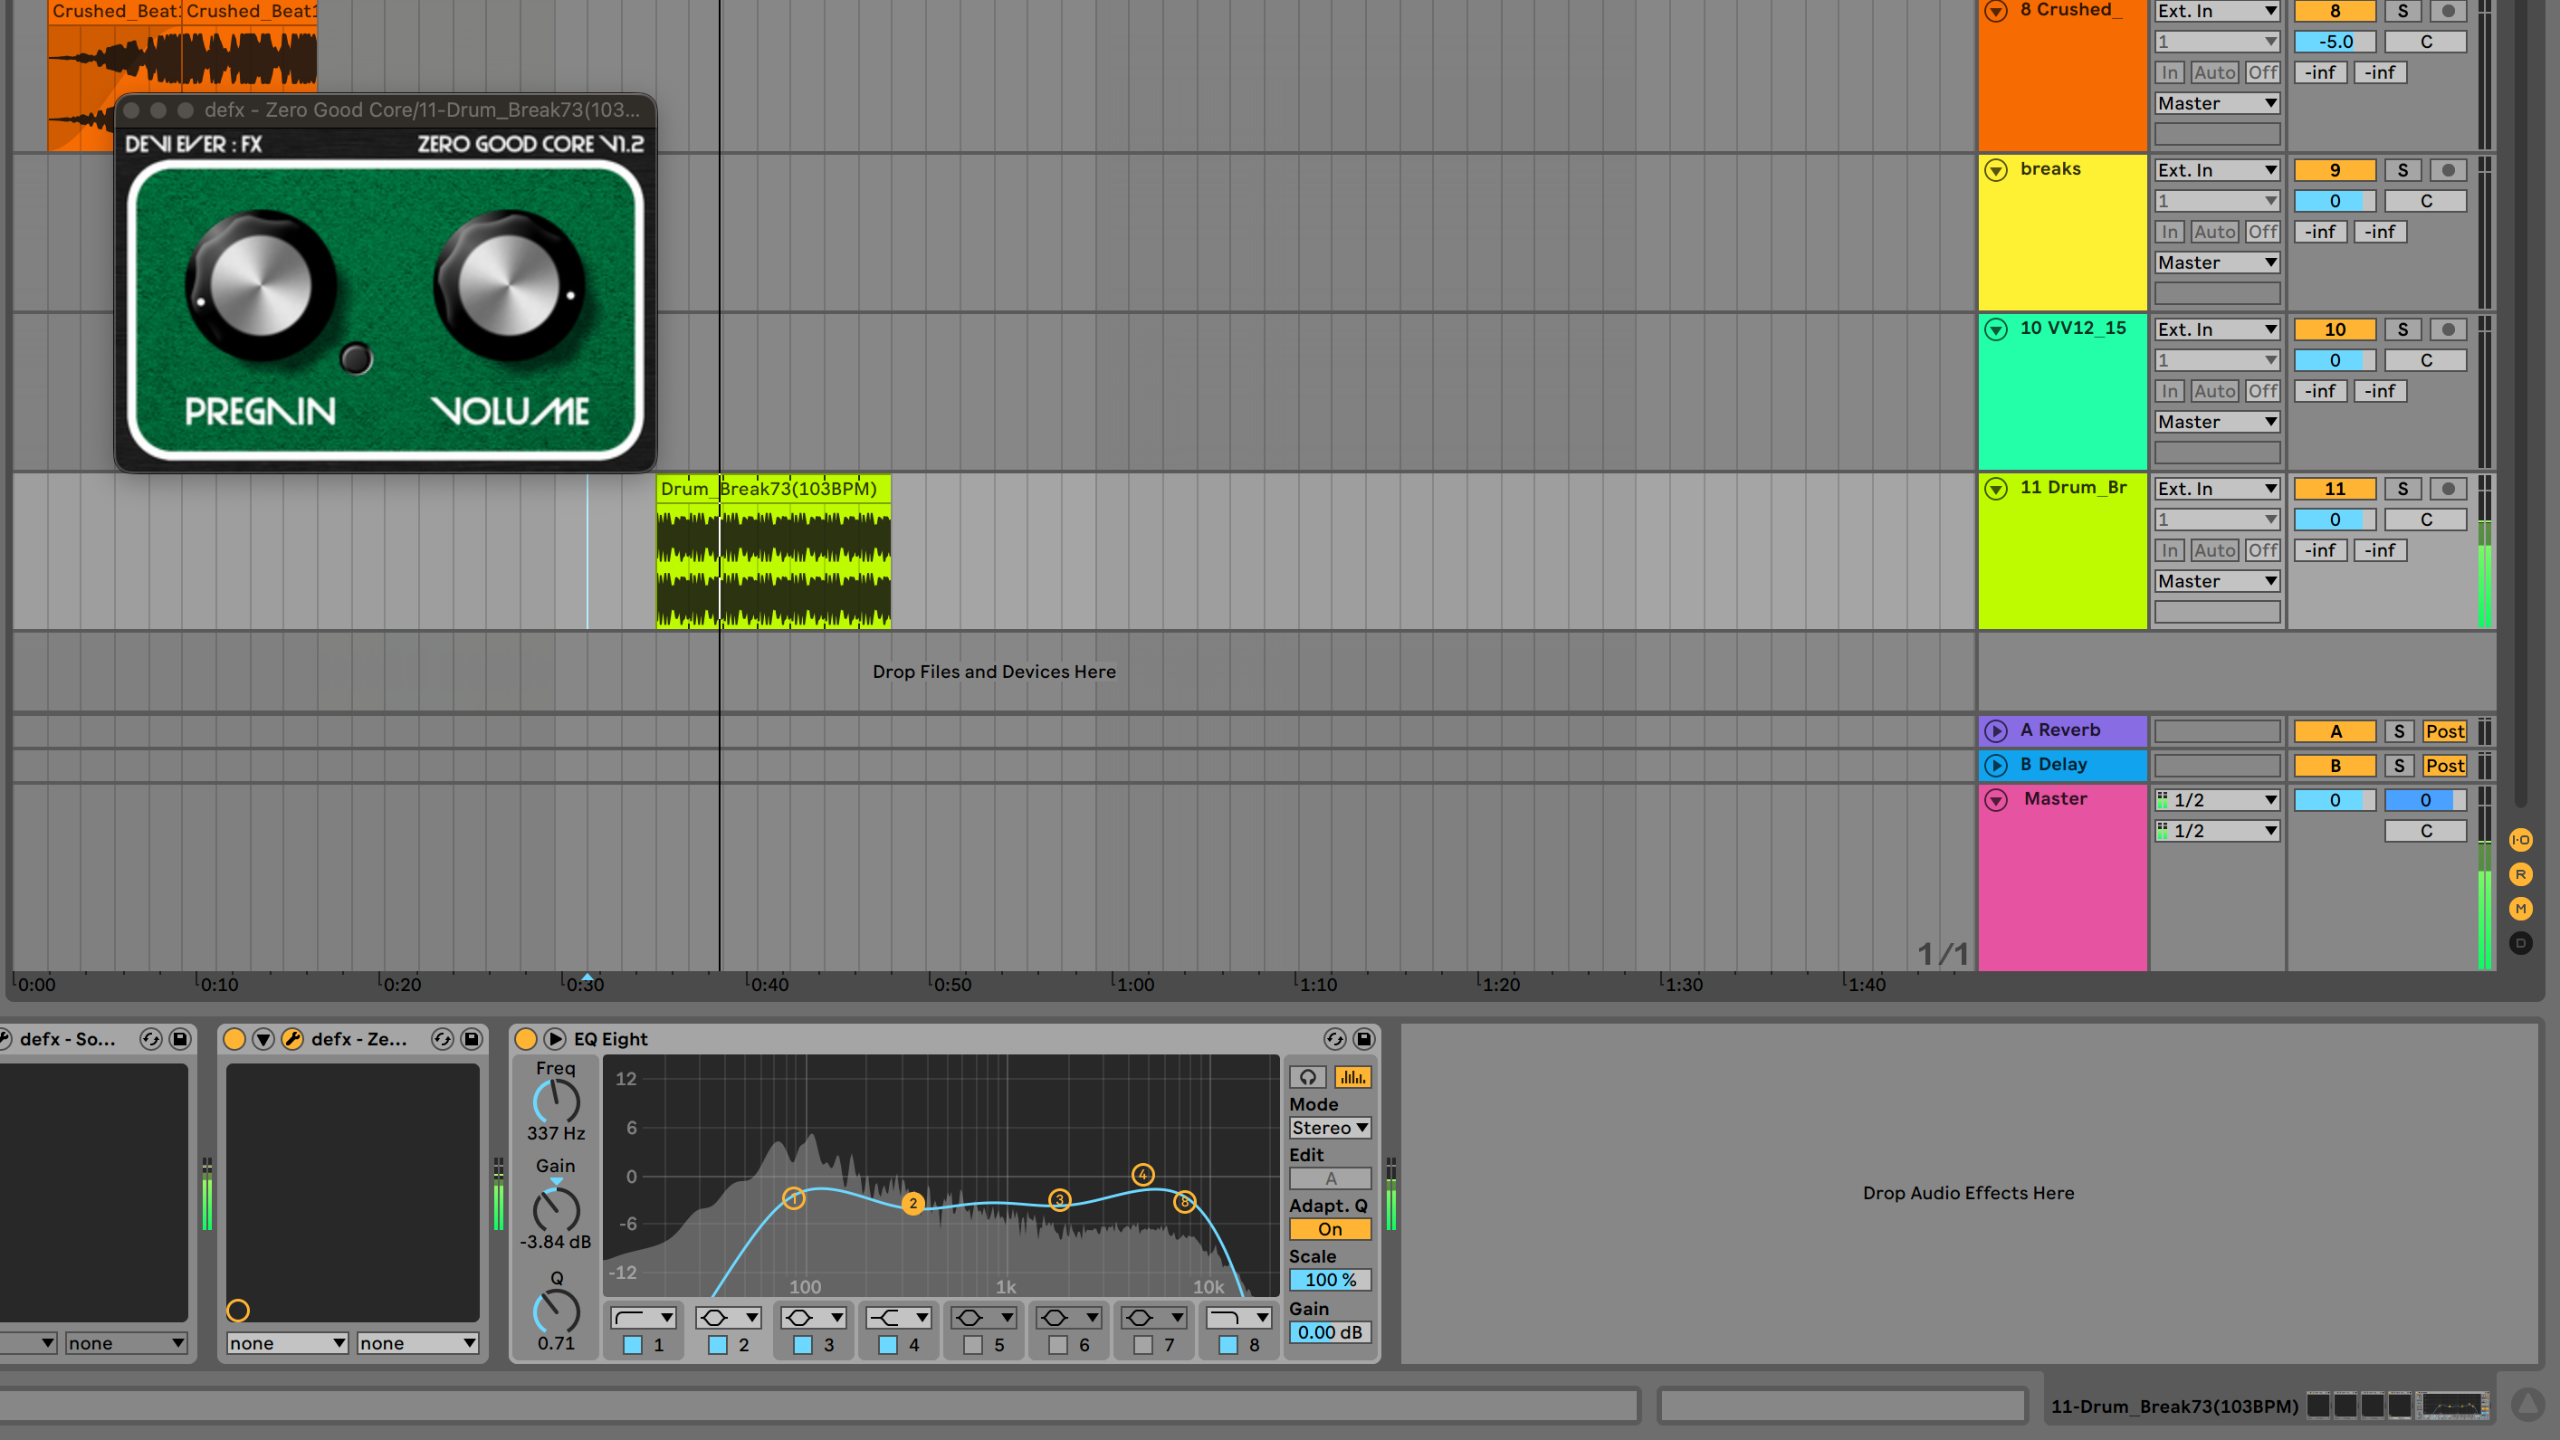Image resolution: width=2560 pixels, height=1440 pixels.
Task: Toggle Post button on A Reverb
Action: tap(2445, 732)
